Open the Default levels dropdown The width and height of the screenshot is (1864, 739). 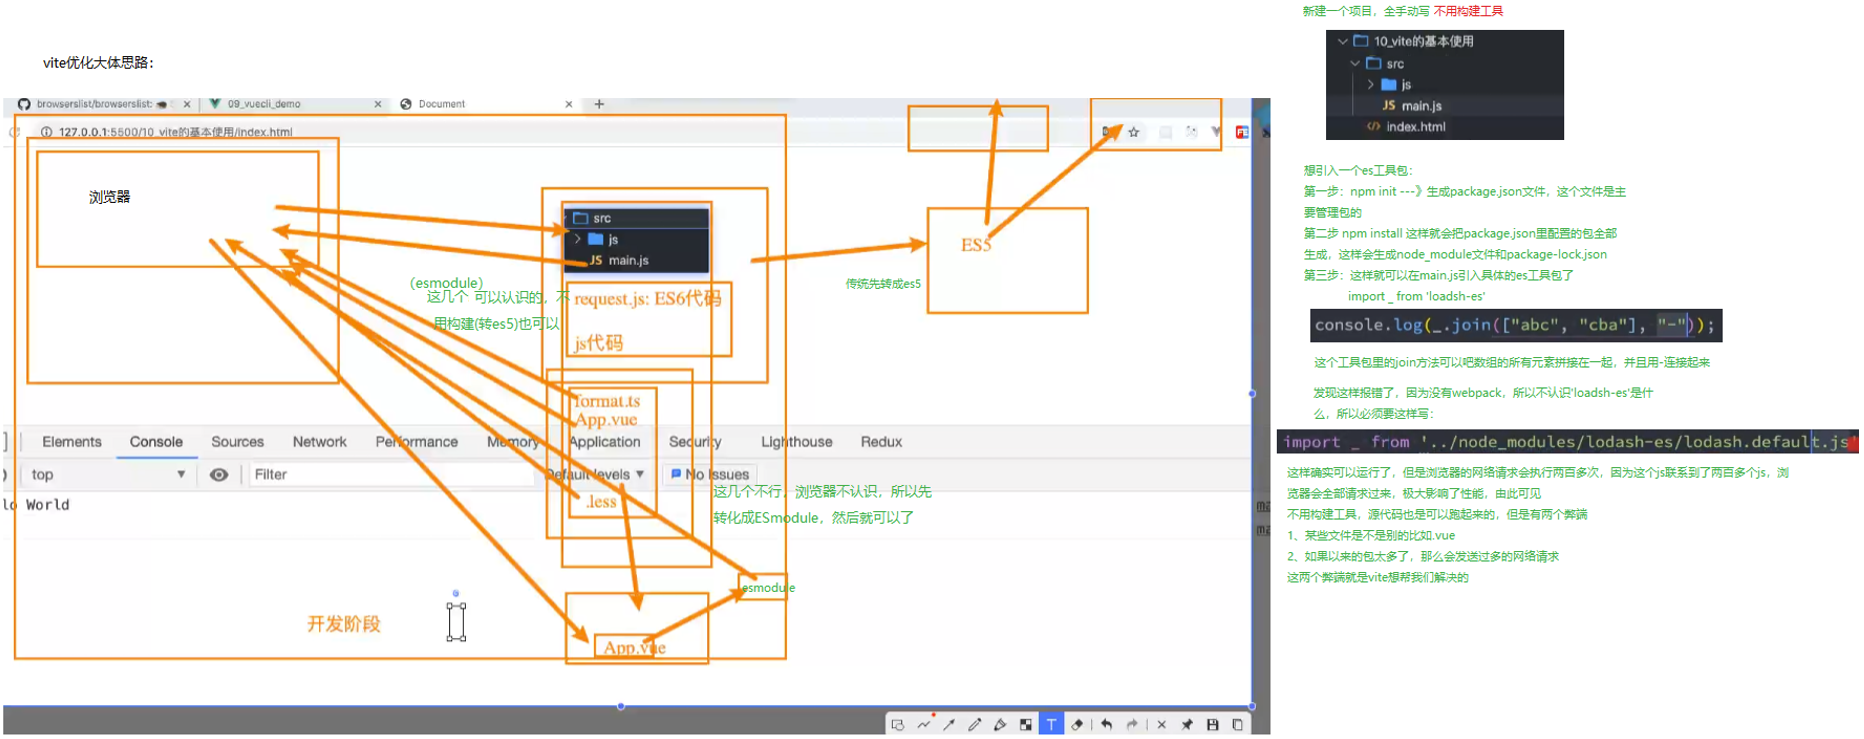(596, 475)
